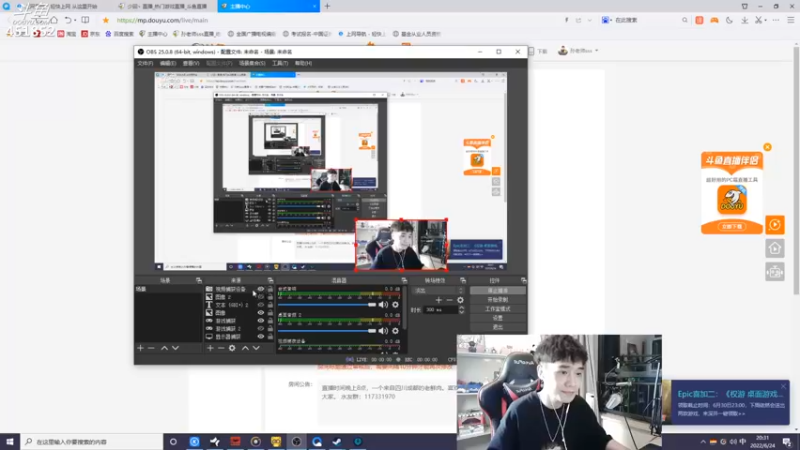Image resolution: width=800 pixels, height=450 pixels.
Task: Toggle visibility of 游戏捕获 source
Action: click(x=261, y=321)
